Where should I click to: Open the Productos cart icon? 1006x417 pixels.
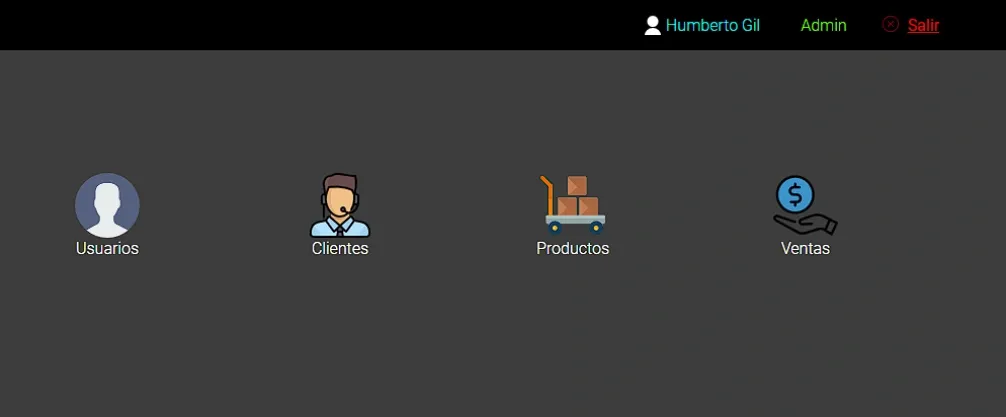click(x=573, y=205)
